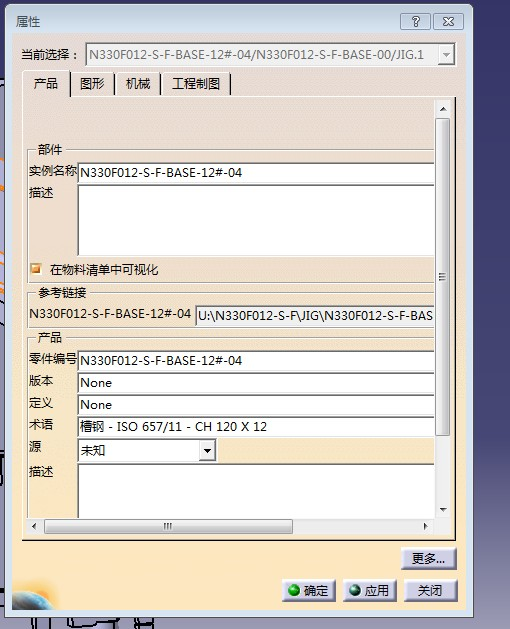Click the 应用 button

(370, 590)
